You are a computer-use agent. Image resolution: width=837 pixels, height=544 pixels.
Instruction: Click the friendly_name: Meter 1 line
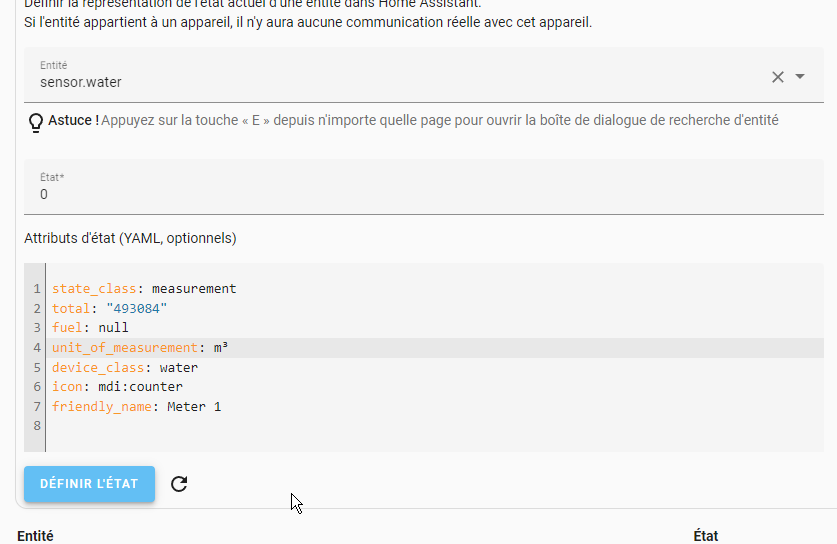click(137, 406)
